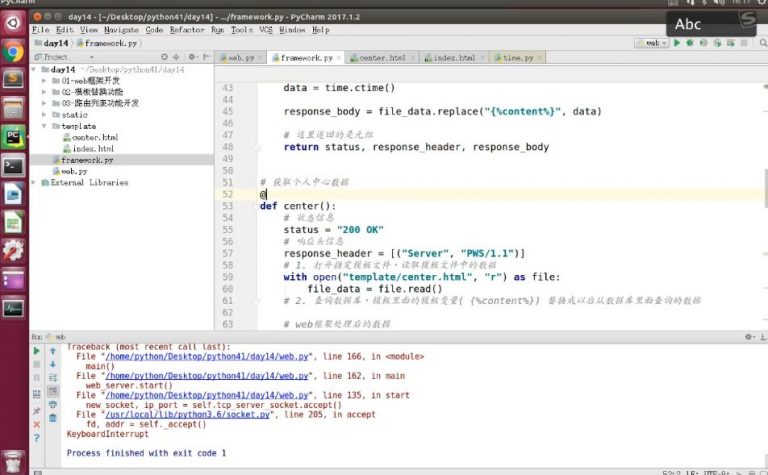Screen dimensions: 768x475
Task: Collapse the template folder in the project tree
Action: click(45, 126)
